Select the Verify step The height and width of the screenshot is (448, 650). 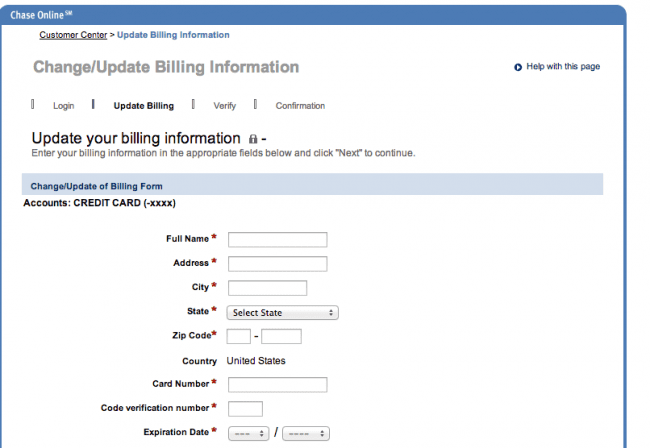(225, 106)
